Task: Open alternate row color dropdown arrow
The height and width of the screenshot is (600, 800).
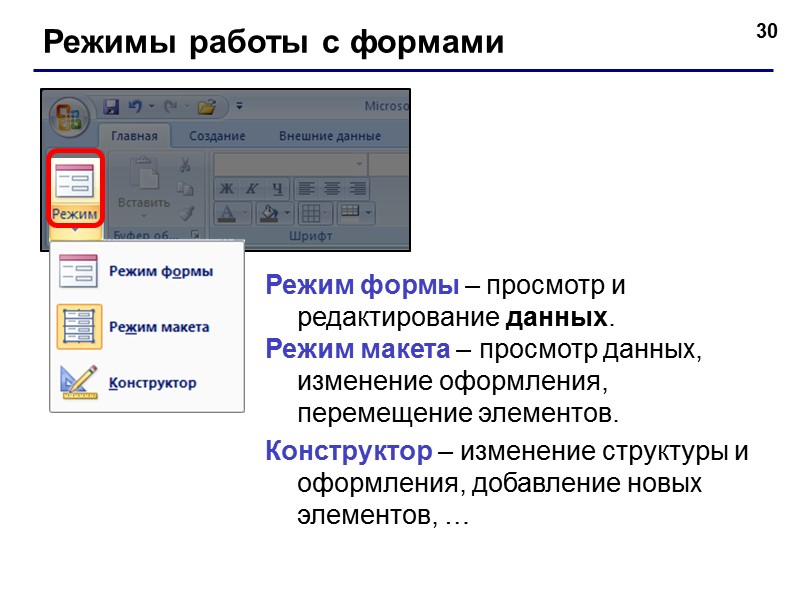Action: click(x=368, y=212)
